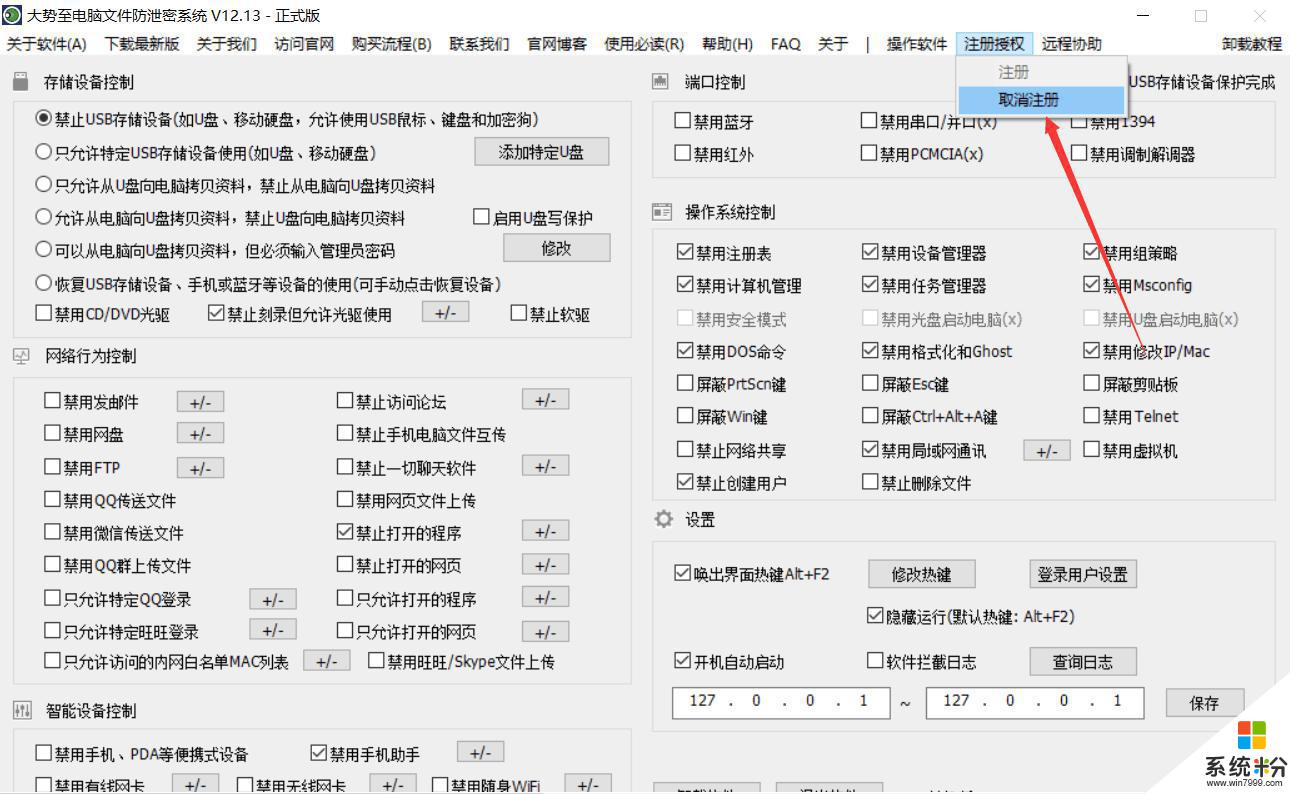Screen dimensions: 1290x794
Task: Toggle 禁用蓝牙 checkbox
Action: pyautogui.click(x=683, y=121)
